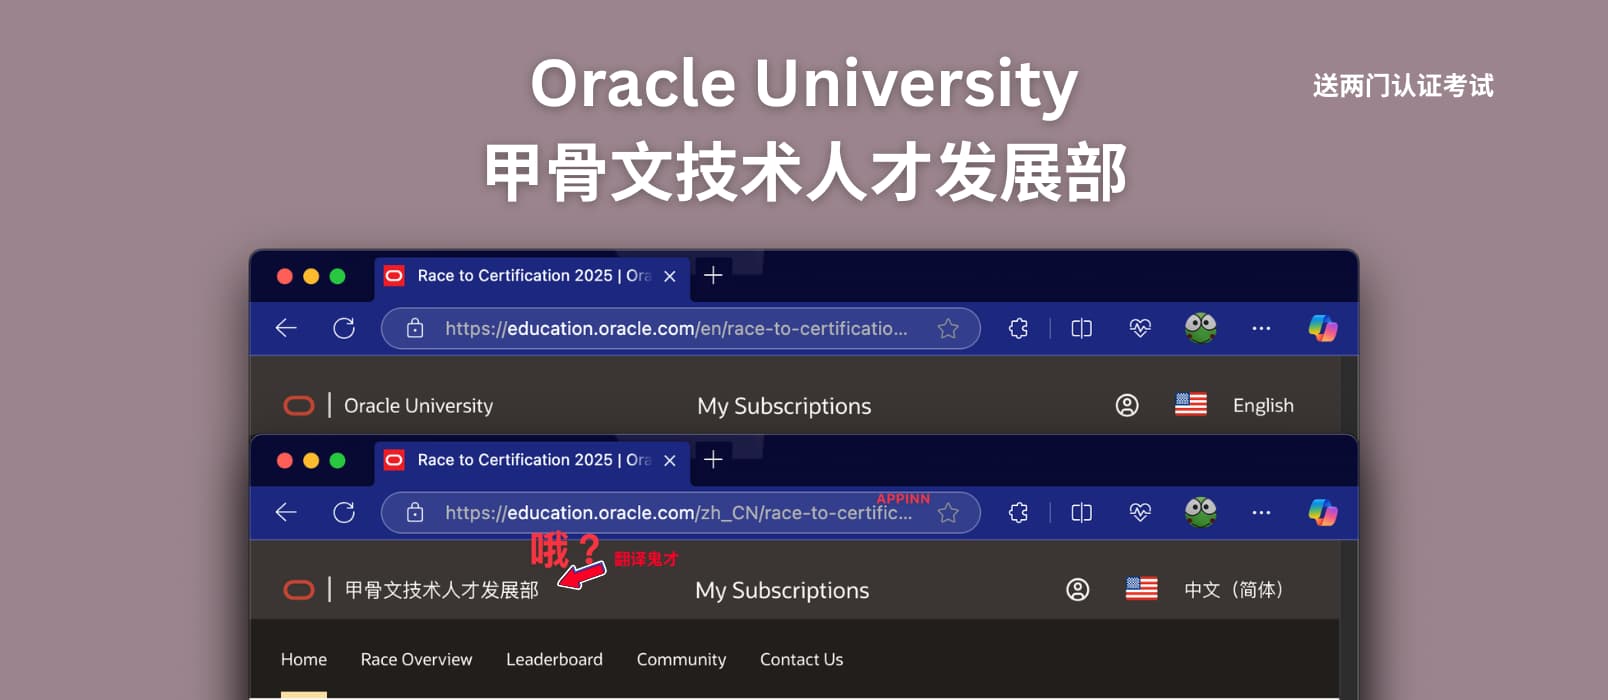Reload the page in upper browser window
The width and height of the screenshot is (1608, 700).
[x=344, y=328]
